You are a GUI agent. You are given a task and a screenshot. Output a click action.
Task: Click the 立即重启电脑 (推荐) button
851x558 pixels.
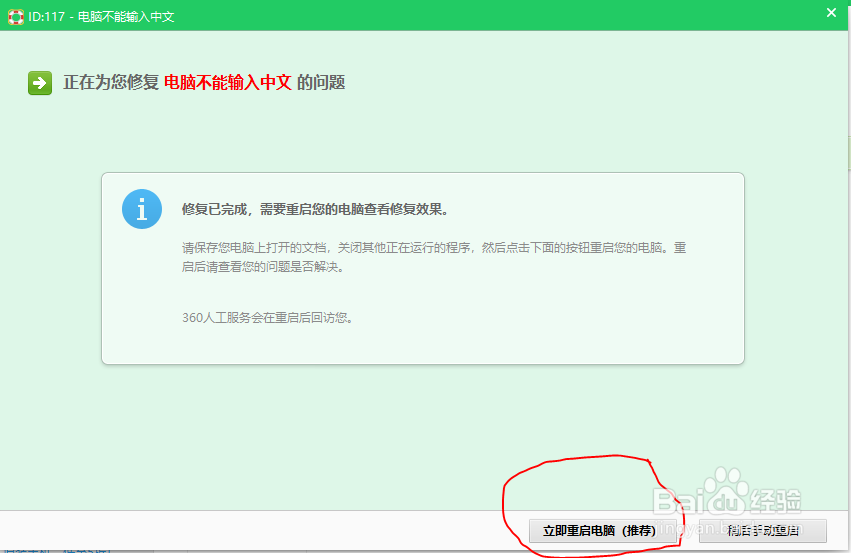[x=603, y=530]
